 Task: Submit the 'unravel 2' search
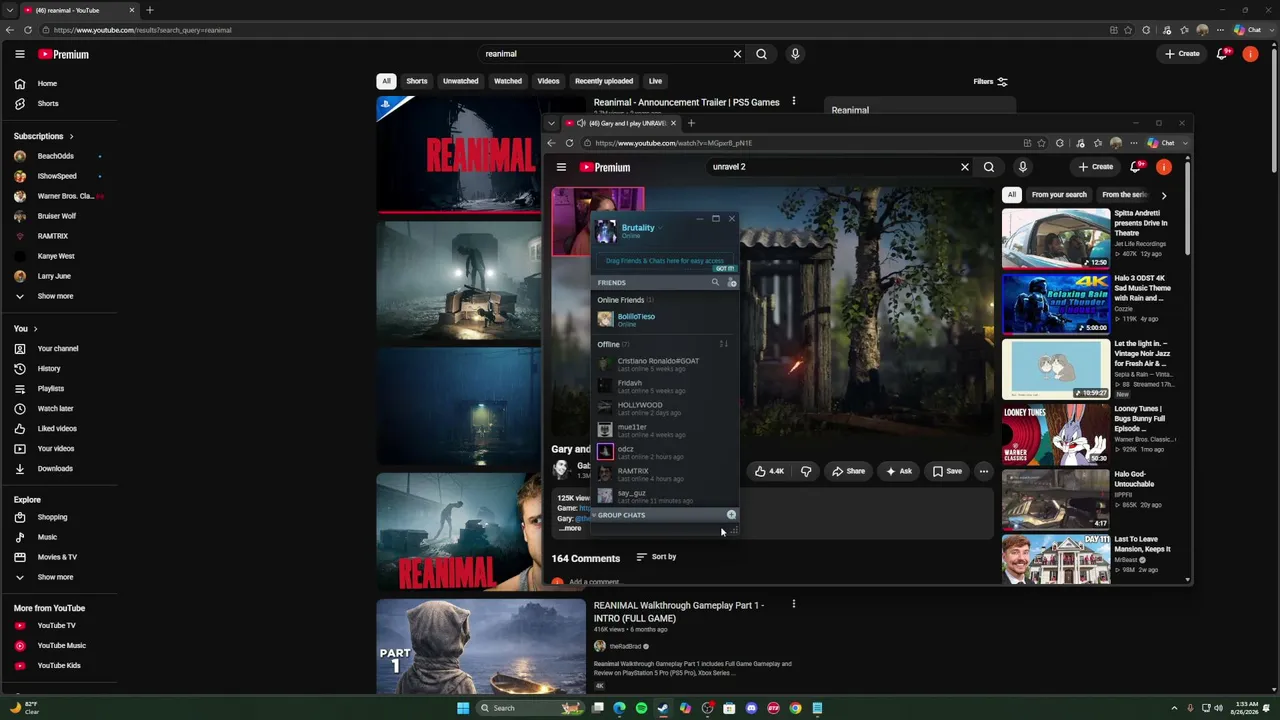point(989,167)
